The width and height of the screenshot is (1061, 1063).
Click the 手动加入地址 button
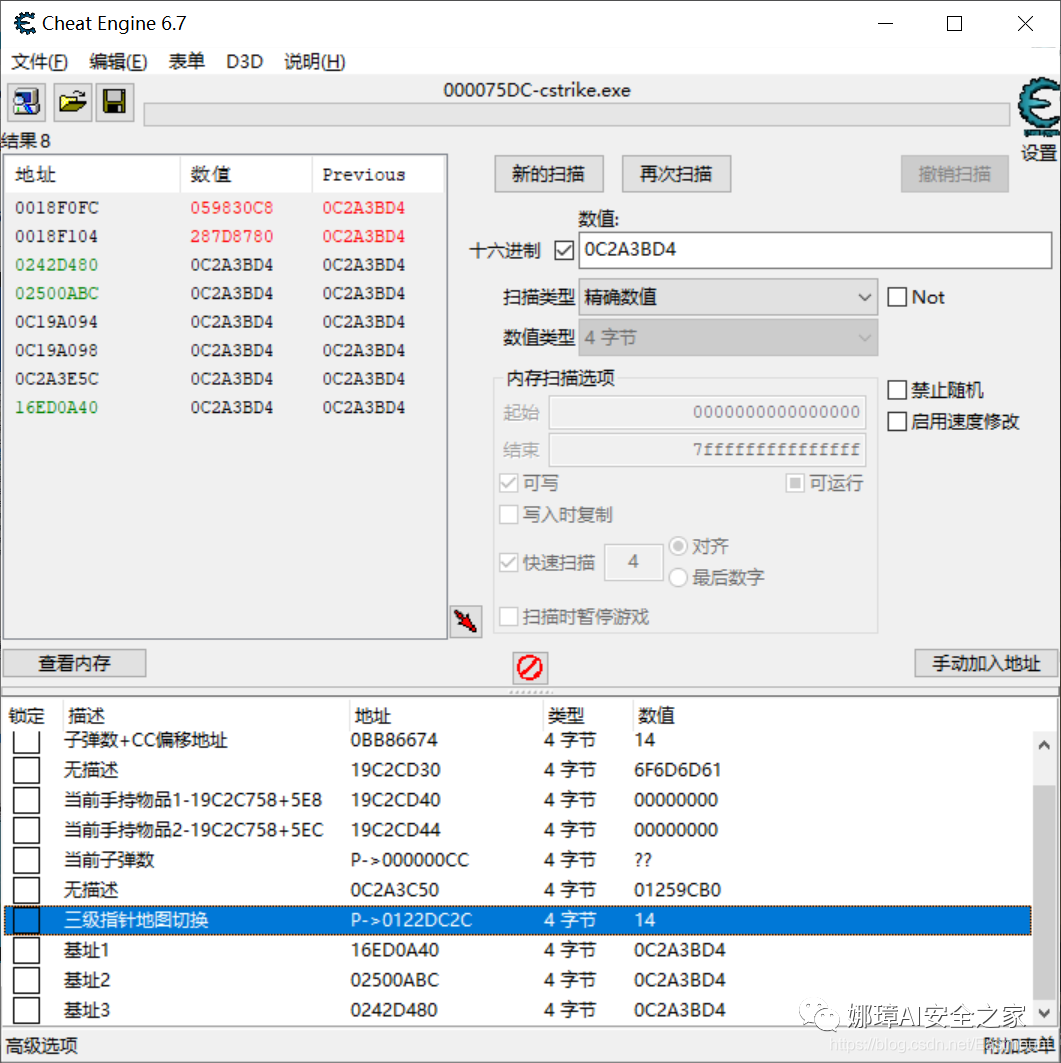[986, 663]
